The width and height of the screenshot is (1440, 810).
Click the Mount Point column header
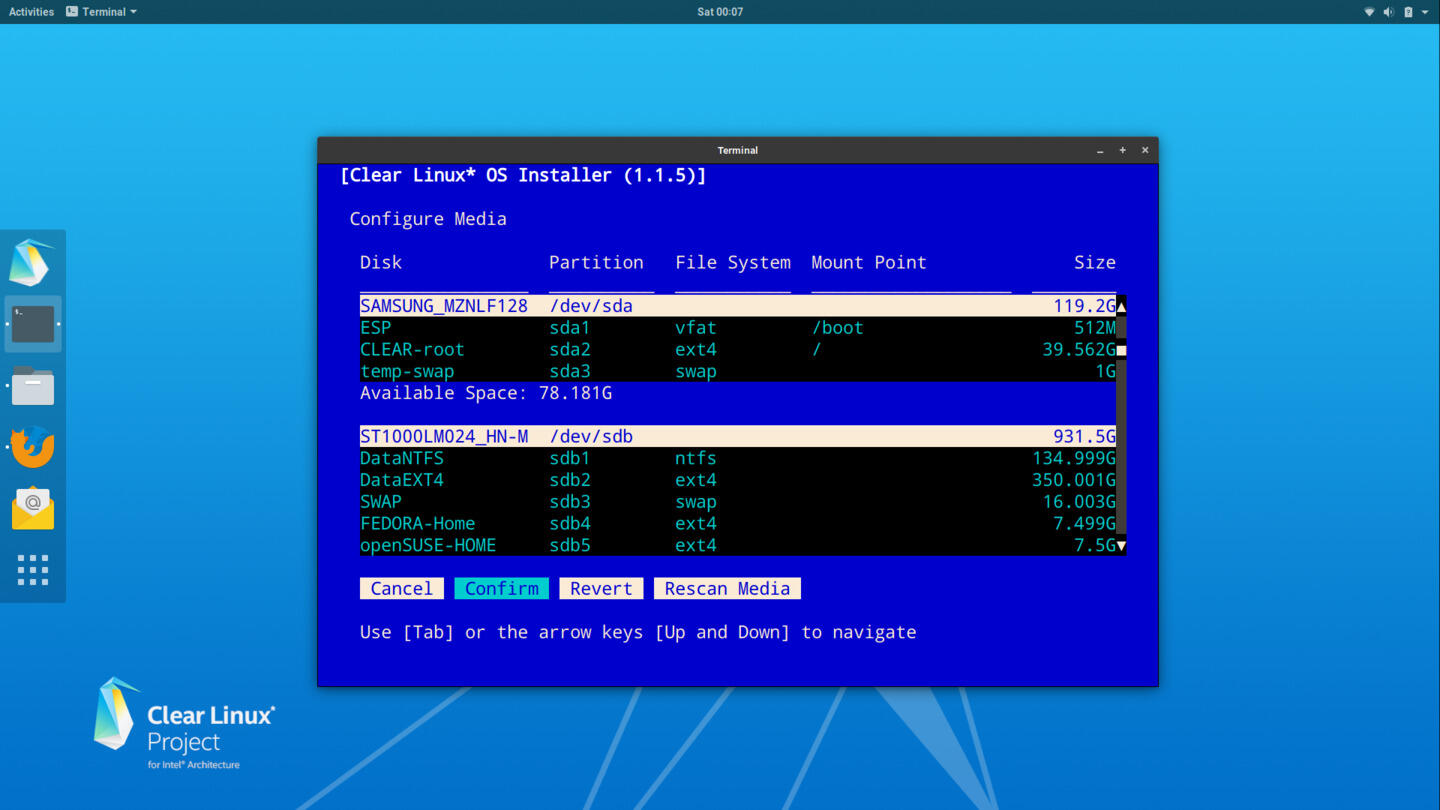coord(869,263)
